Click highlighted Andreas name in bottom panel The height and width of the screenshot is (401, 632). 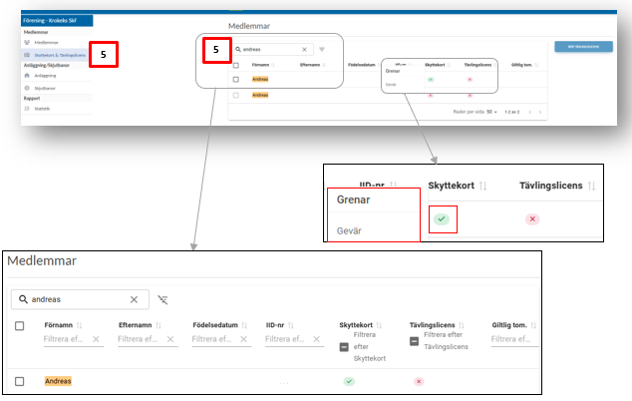pos(58,381)
